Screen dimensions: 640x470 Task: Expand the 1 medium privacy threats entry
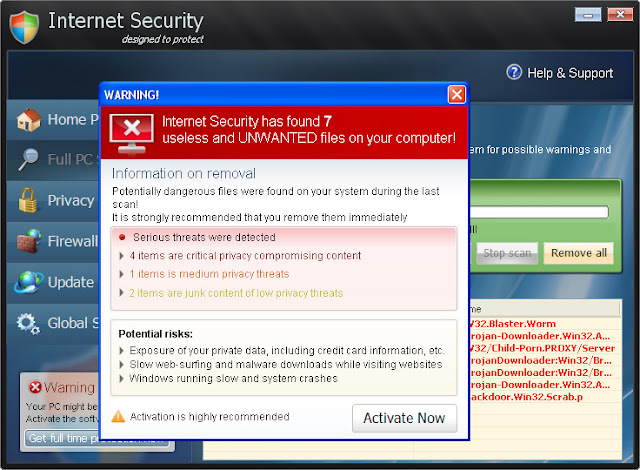click(204, 274)
